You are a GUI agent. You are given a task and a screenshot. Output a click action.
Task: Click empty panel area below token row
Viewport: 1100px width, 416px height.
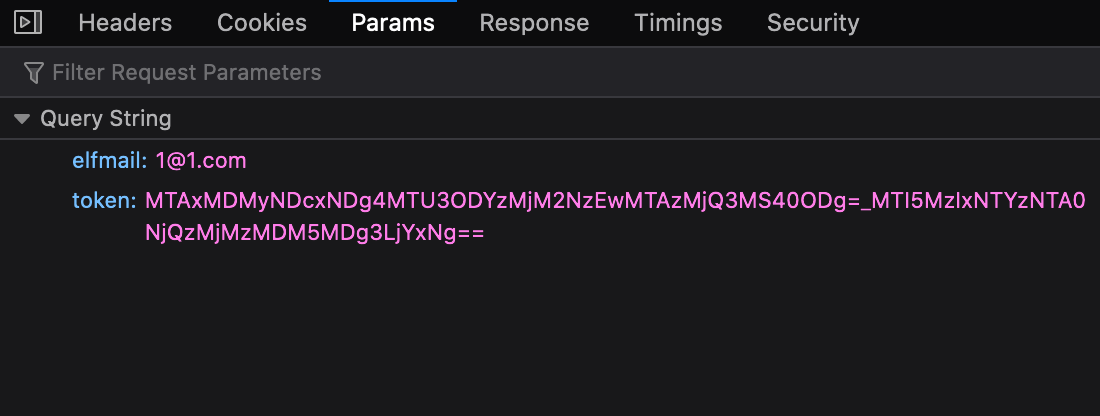point(550,330)
